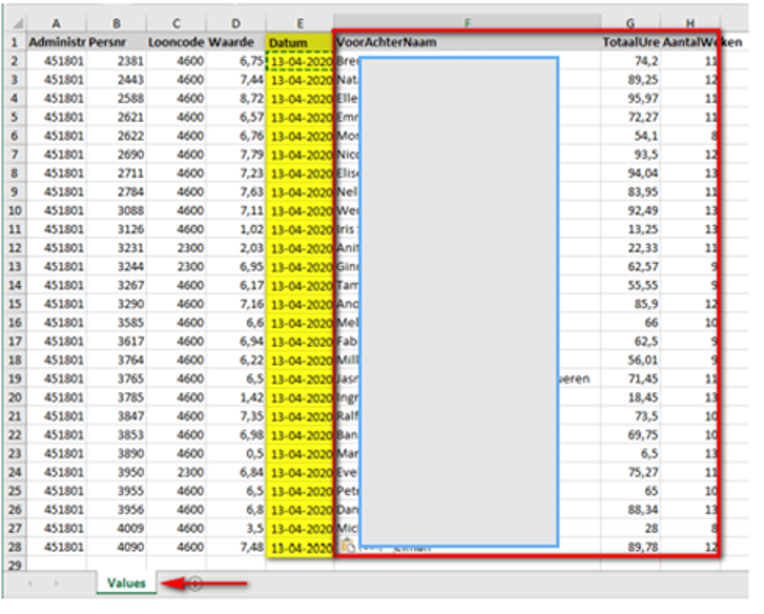Select row 28 header

(15, 547)
